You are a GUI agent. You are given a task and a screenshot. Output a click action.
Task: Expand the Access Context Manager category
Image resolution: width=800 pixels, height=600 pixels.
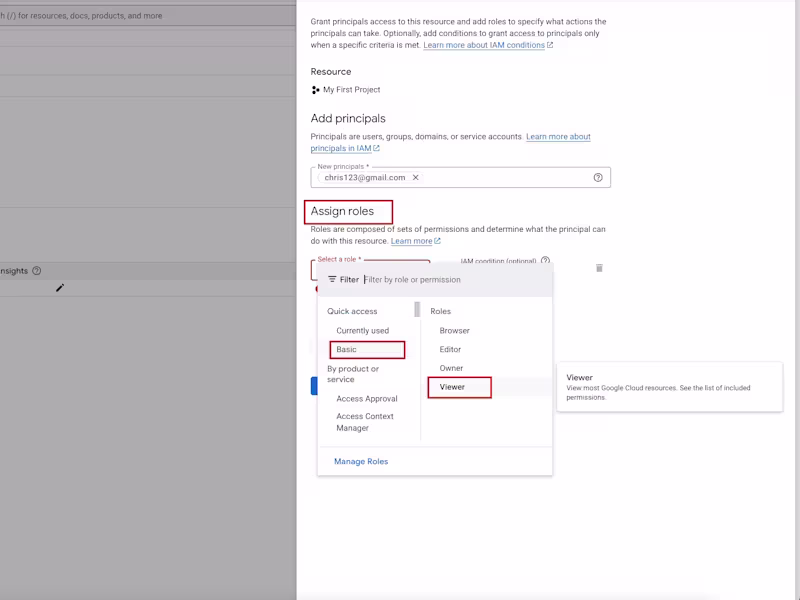coord(365,421)
